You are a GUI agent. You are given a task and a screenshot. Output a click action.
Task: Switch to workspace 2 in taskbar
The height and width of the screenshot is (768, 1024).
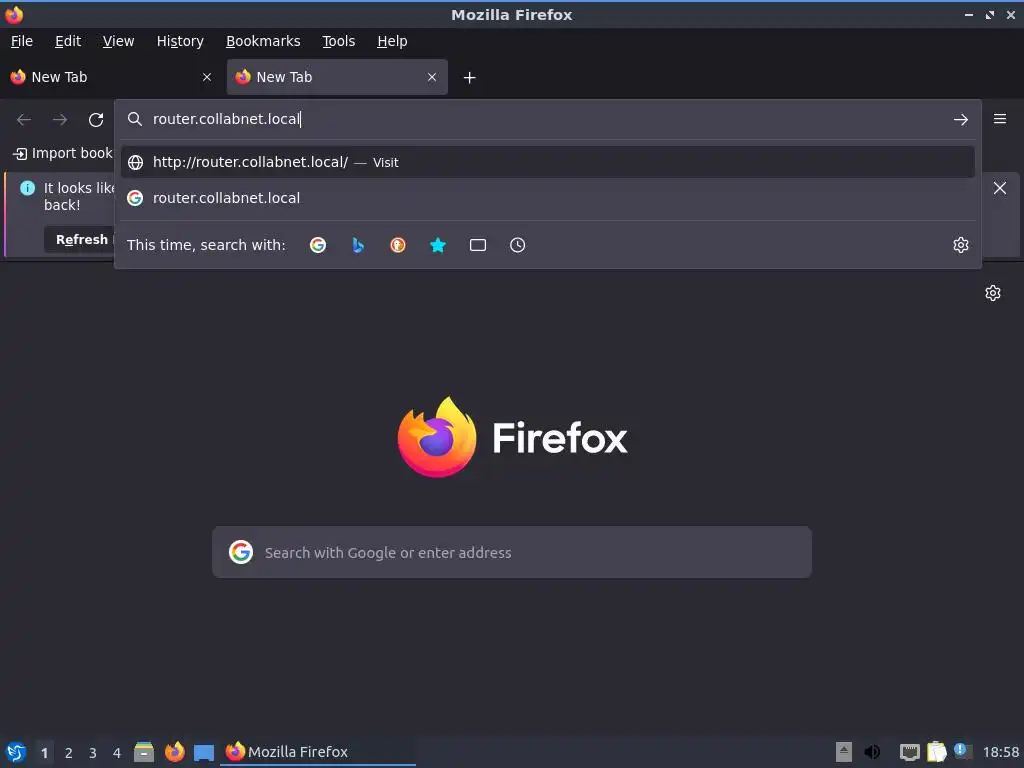point(69,753)
